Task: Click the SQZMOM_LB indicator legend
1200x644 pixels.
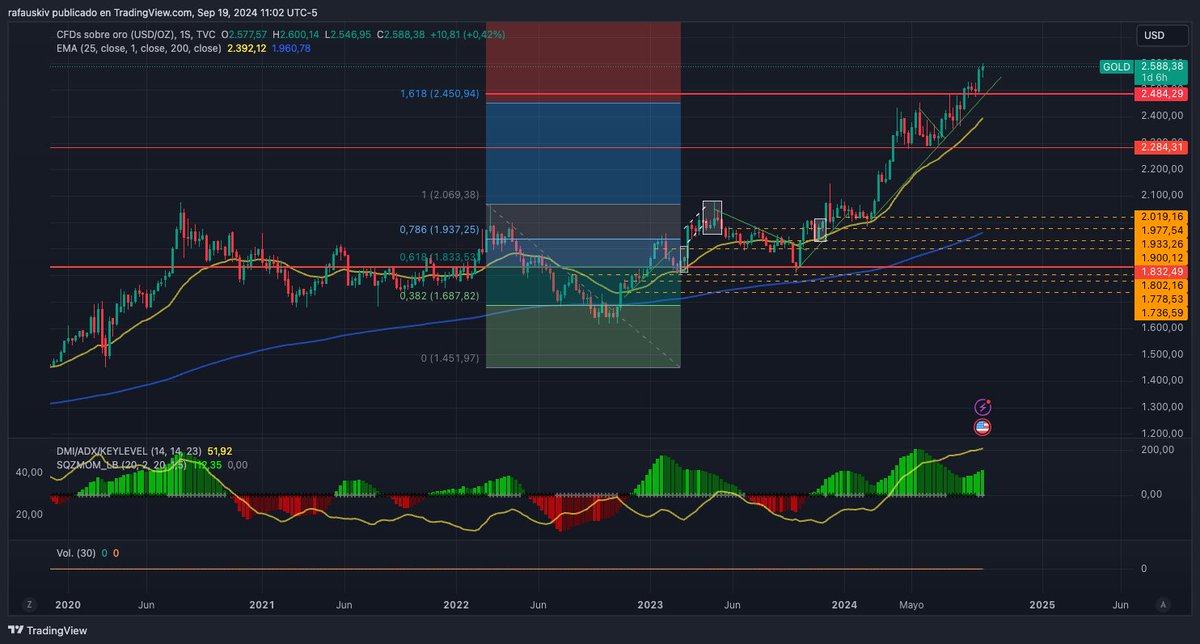Action: tap(121, 465)
